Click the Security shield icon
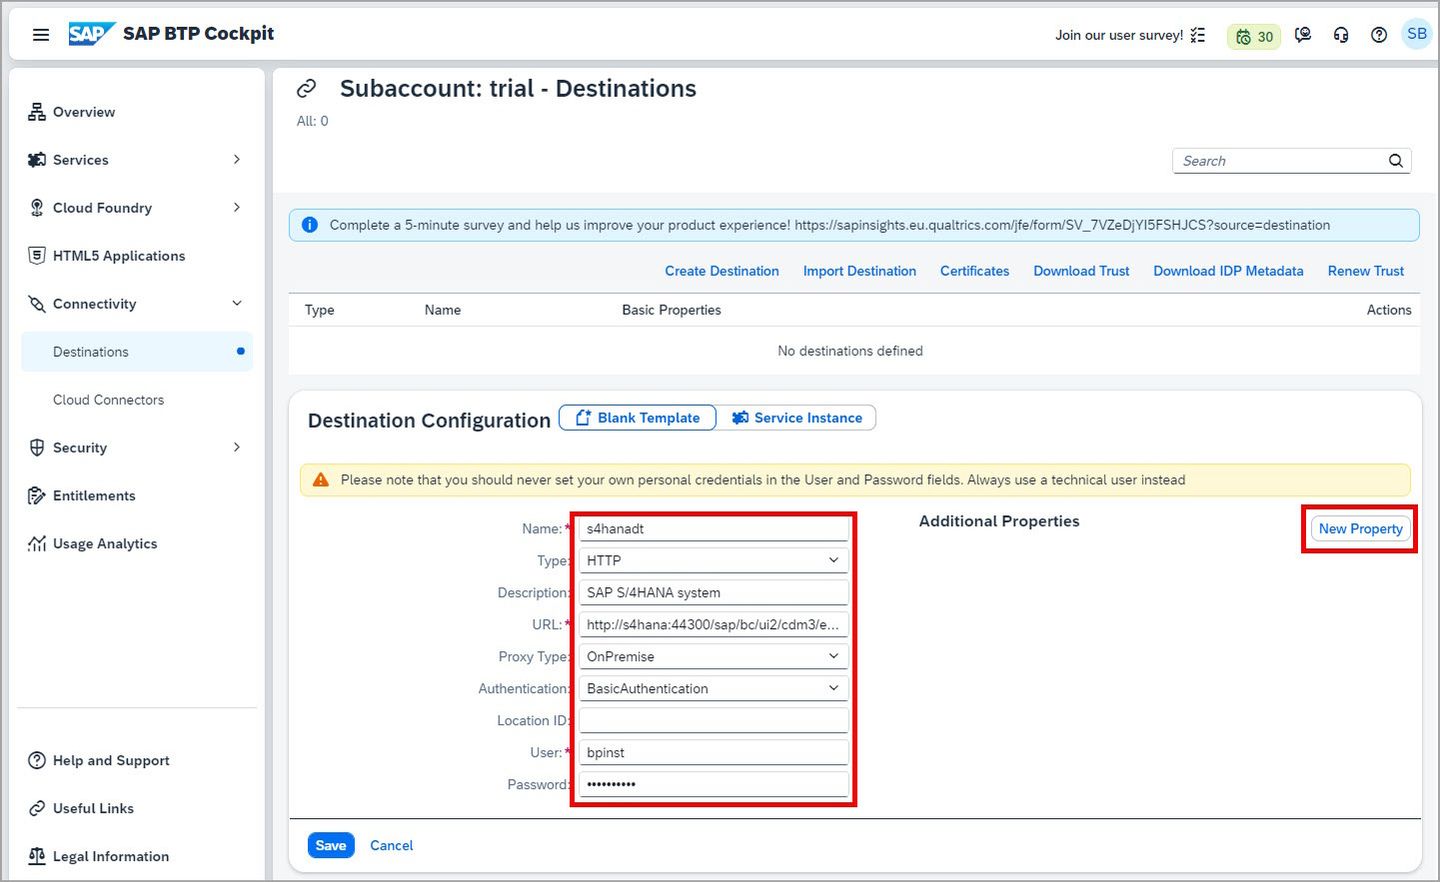 pos(37,448)
